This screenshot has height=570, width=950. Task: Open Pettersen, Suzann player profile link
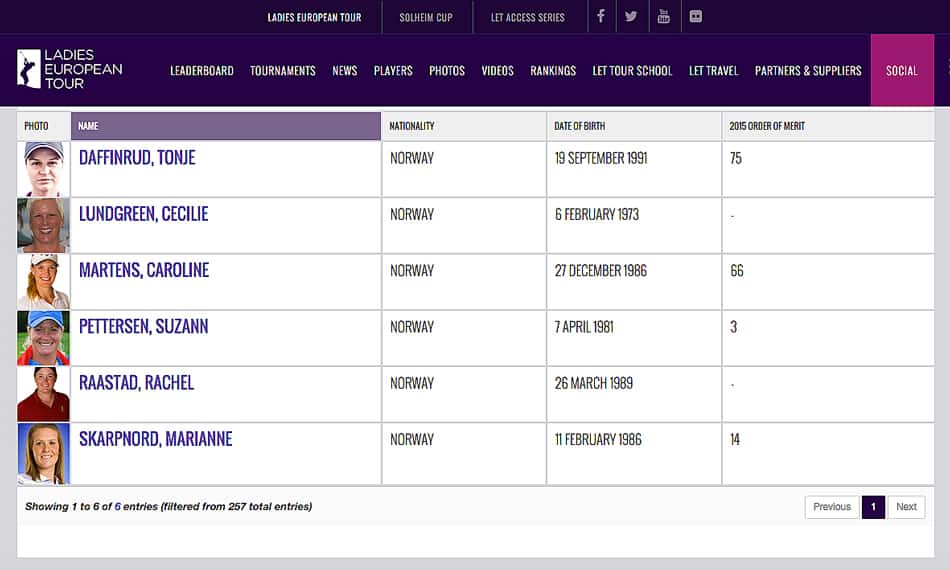click(x=144, y=327)
